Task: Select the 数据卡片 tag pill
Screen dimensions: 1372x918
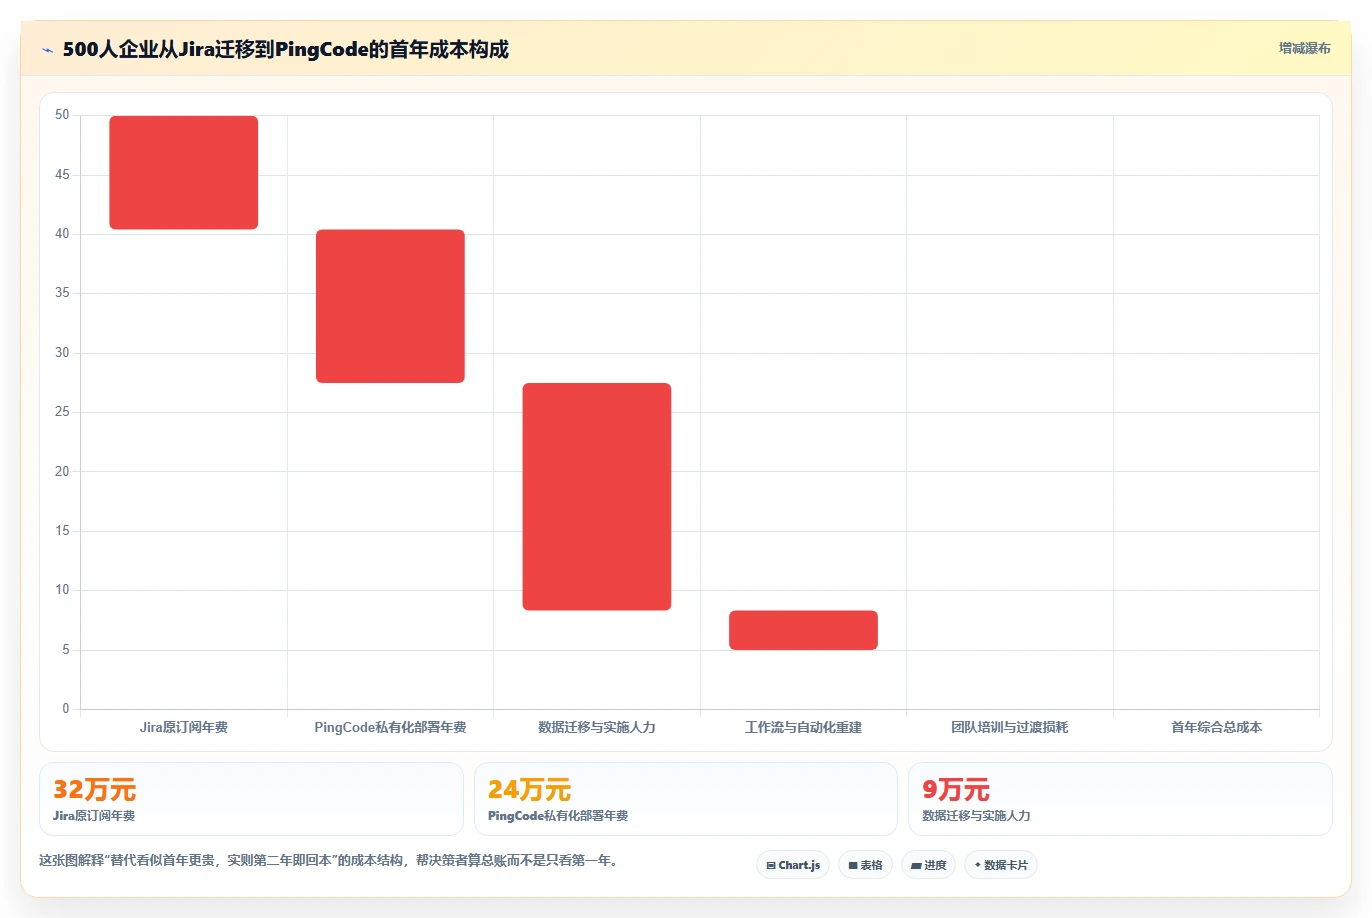Action: pyautogui.click(x=1001, y=865)
